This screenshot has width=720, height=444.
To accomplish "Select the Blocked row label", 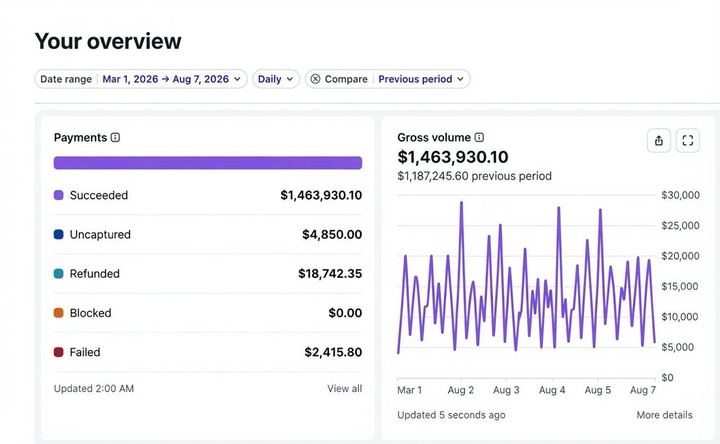I will [90, 313].
